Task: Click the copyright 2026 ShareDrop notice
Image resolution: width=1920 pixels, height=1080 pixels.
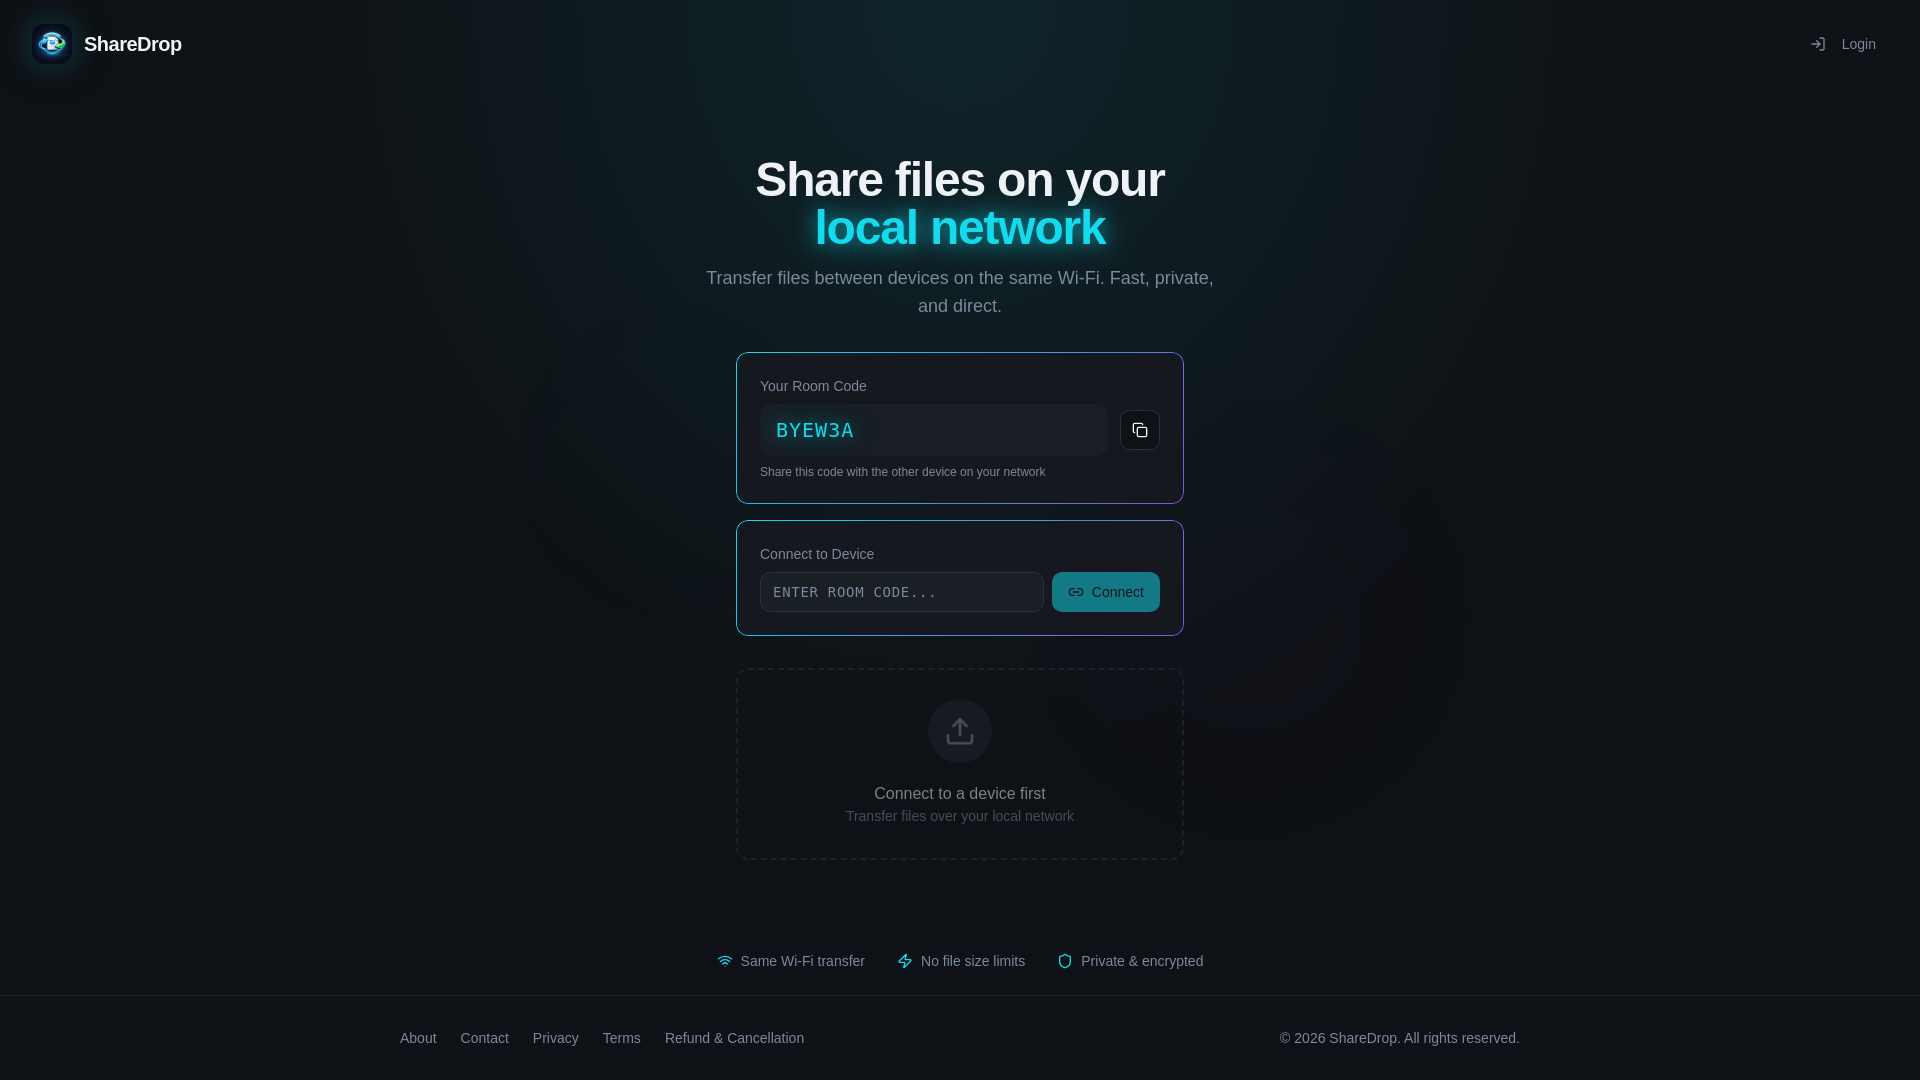Action: tap(1400, 1038)
